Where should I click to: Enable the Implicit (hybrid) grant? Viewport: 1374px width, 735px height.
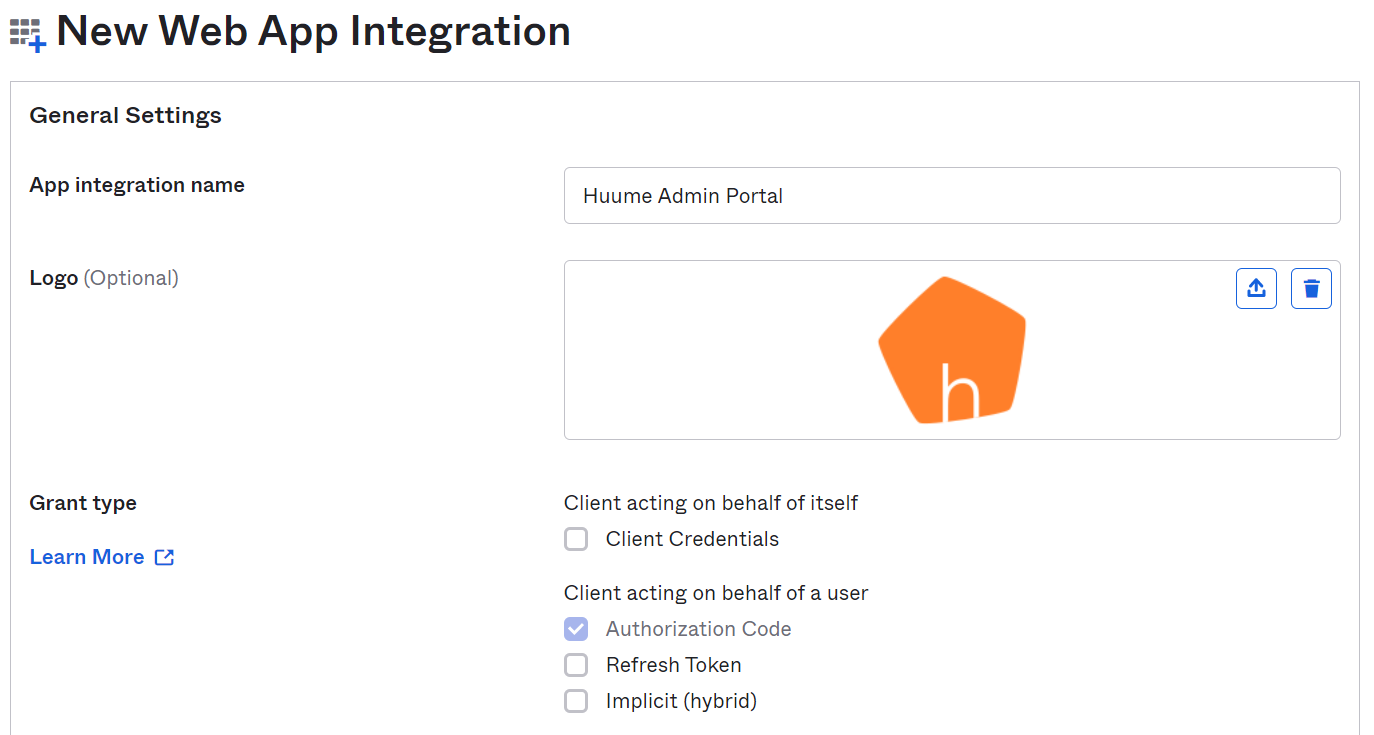(576, 701)
